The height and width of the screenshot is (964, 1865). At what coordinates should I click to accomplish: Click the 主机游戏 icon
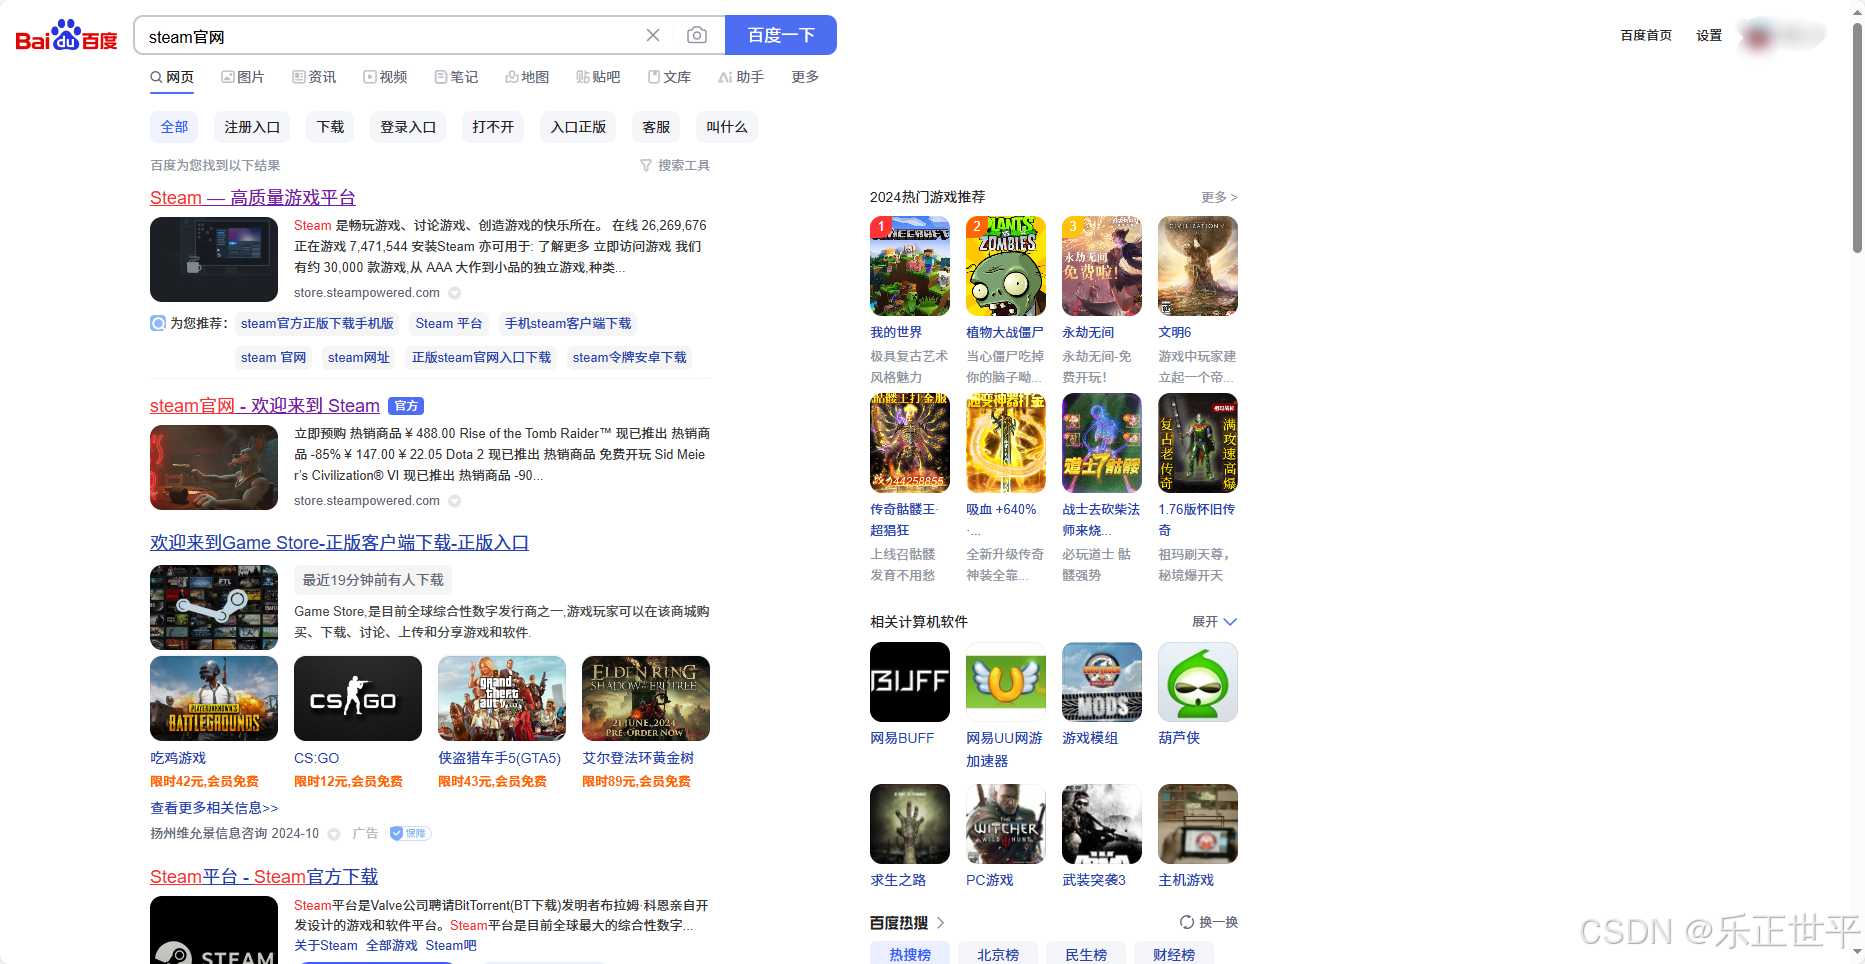(x=1198, y=824)
